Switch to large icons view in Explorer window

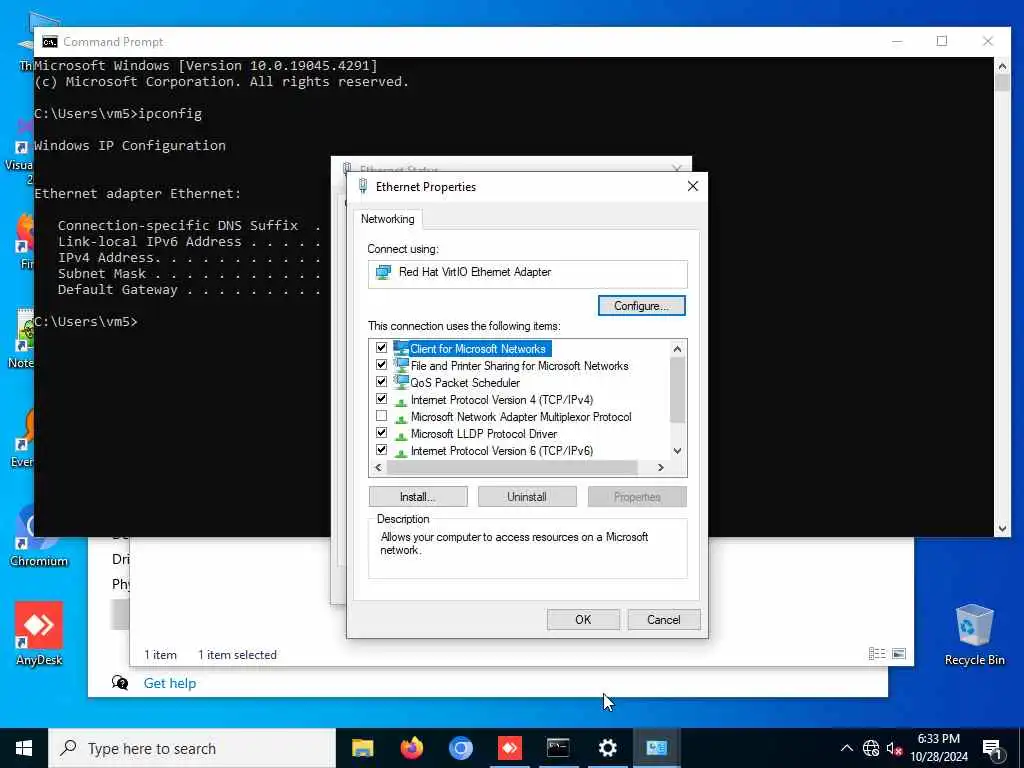pyautogui.click(x=899, y=654)
